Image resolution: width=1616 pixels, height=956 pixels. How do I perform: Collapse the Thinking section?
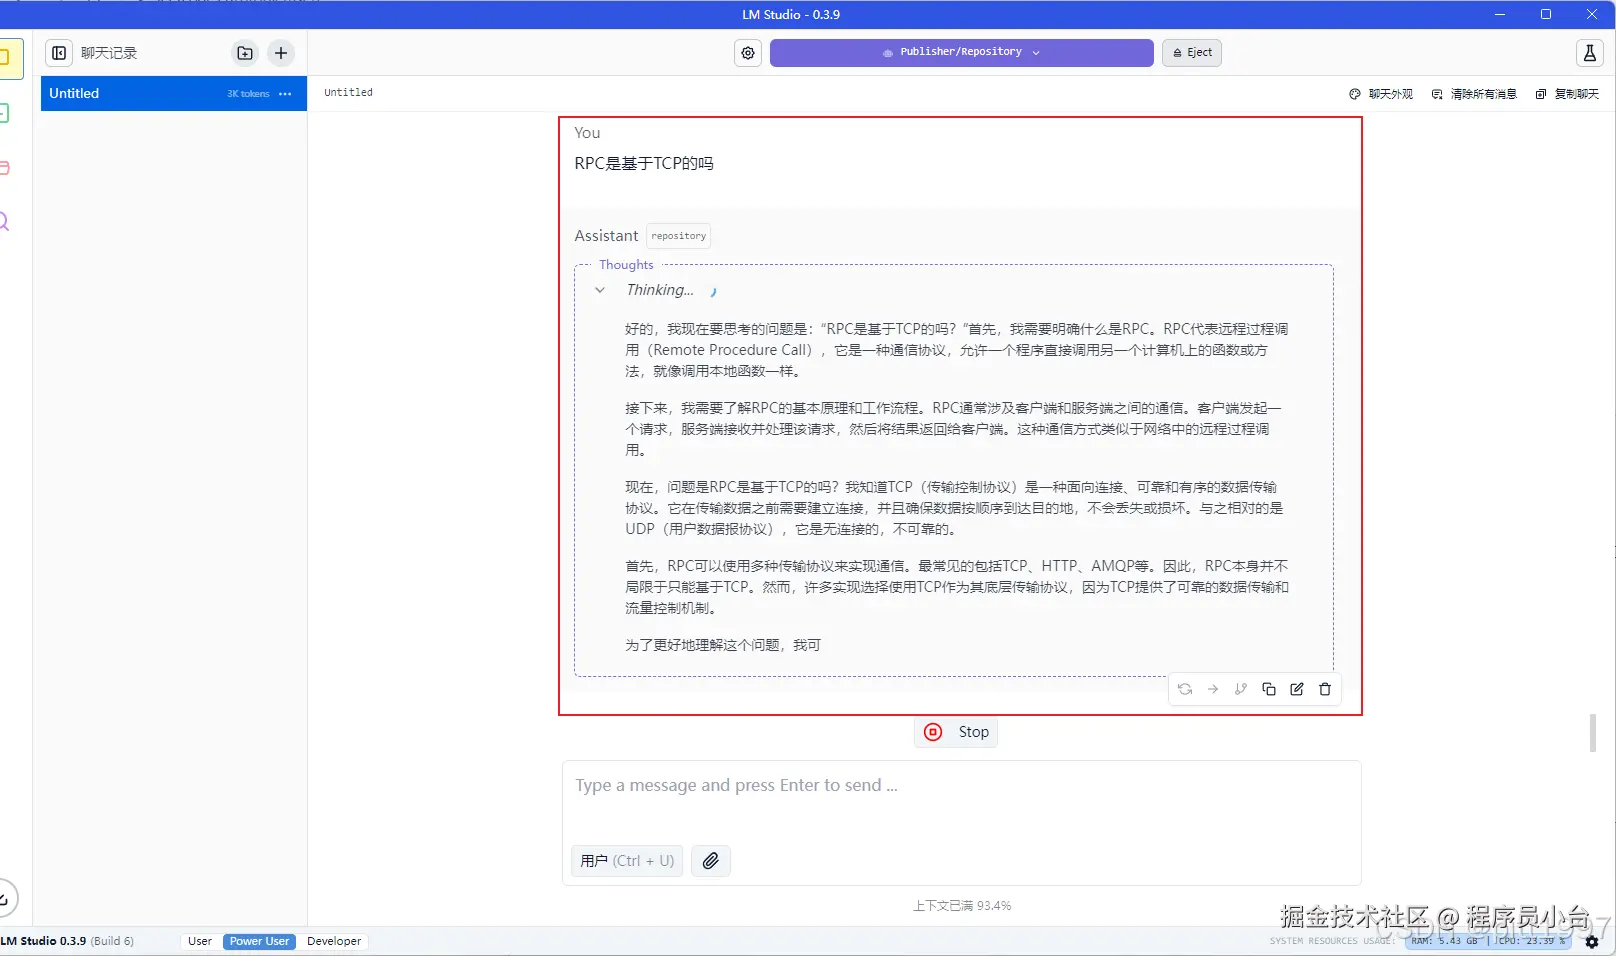(x=599, y=290)
